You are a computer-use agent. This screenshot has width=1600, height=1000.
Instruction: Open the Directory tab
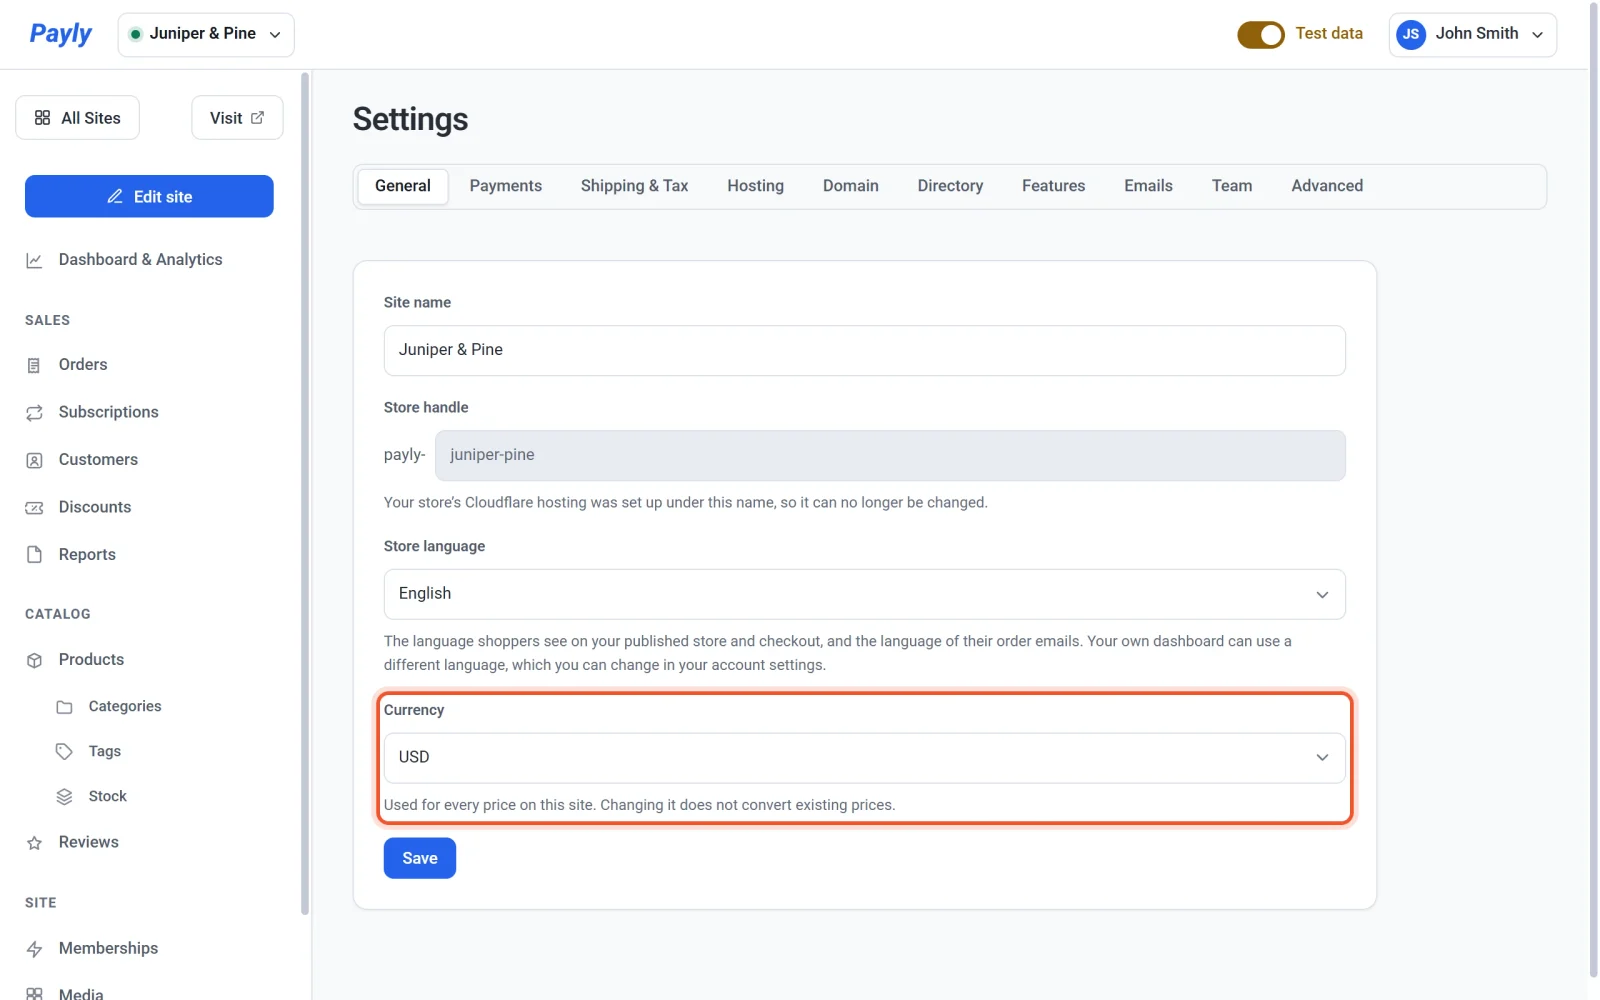(x=950, y=186)
